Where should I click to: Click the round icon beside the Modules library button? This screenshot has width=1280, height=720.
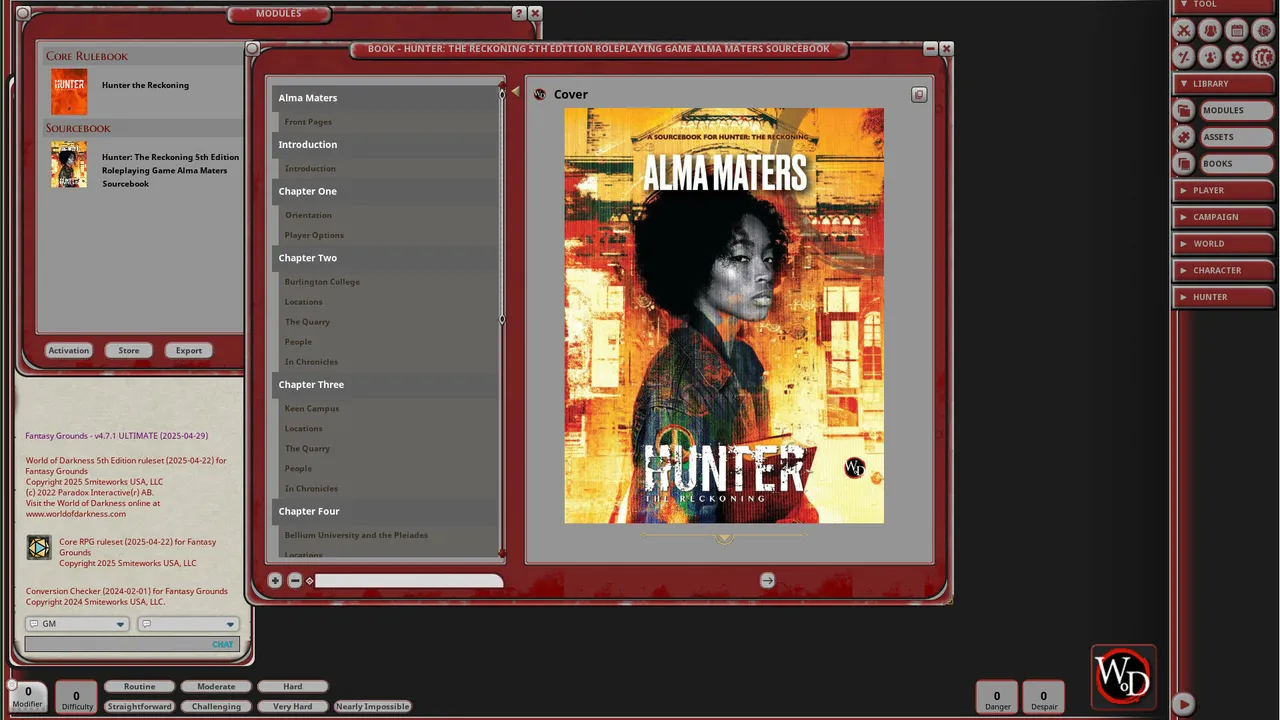coord(1184,110)
